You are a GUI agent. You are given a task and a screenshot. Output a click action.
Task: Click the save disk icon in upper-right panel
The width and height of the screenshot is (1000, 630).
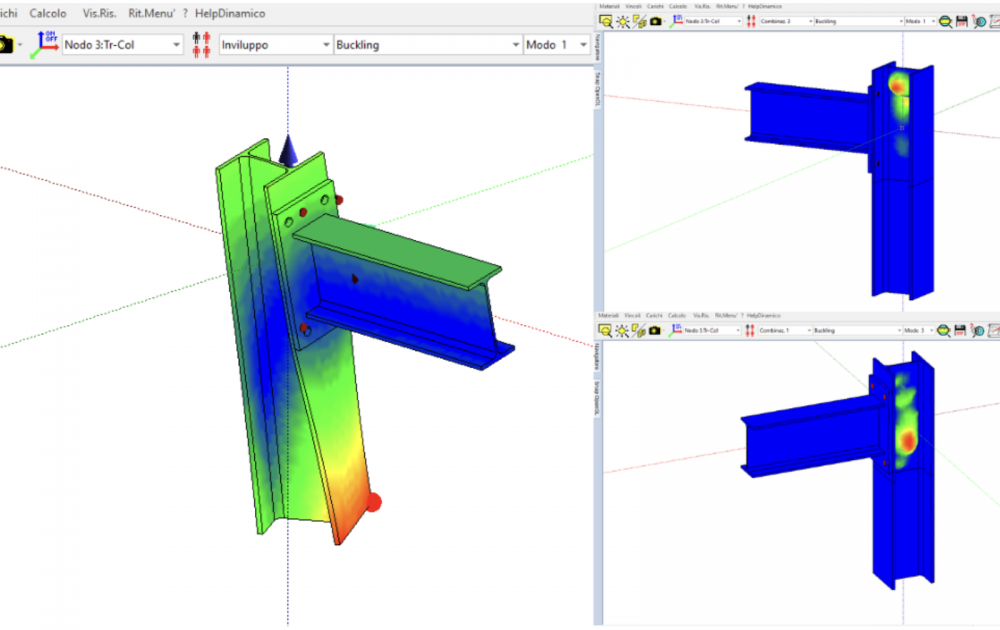961,21
